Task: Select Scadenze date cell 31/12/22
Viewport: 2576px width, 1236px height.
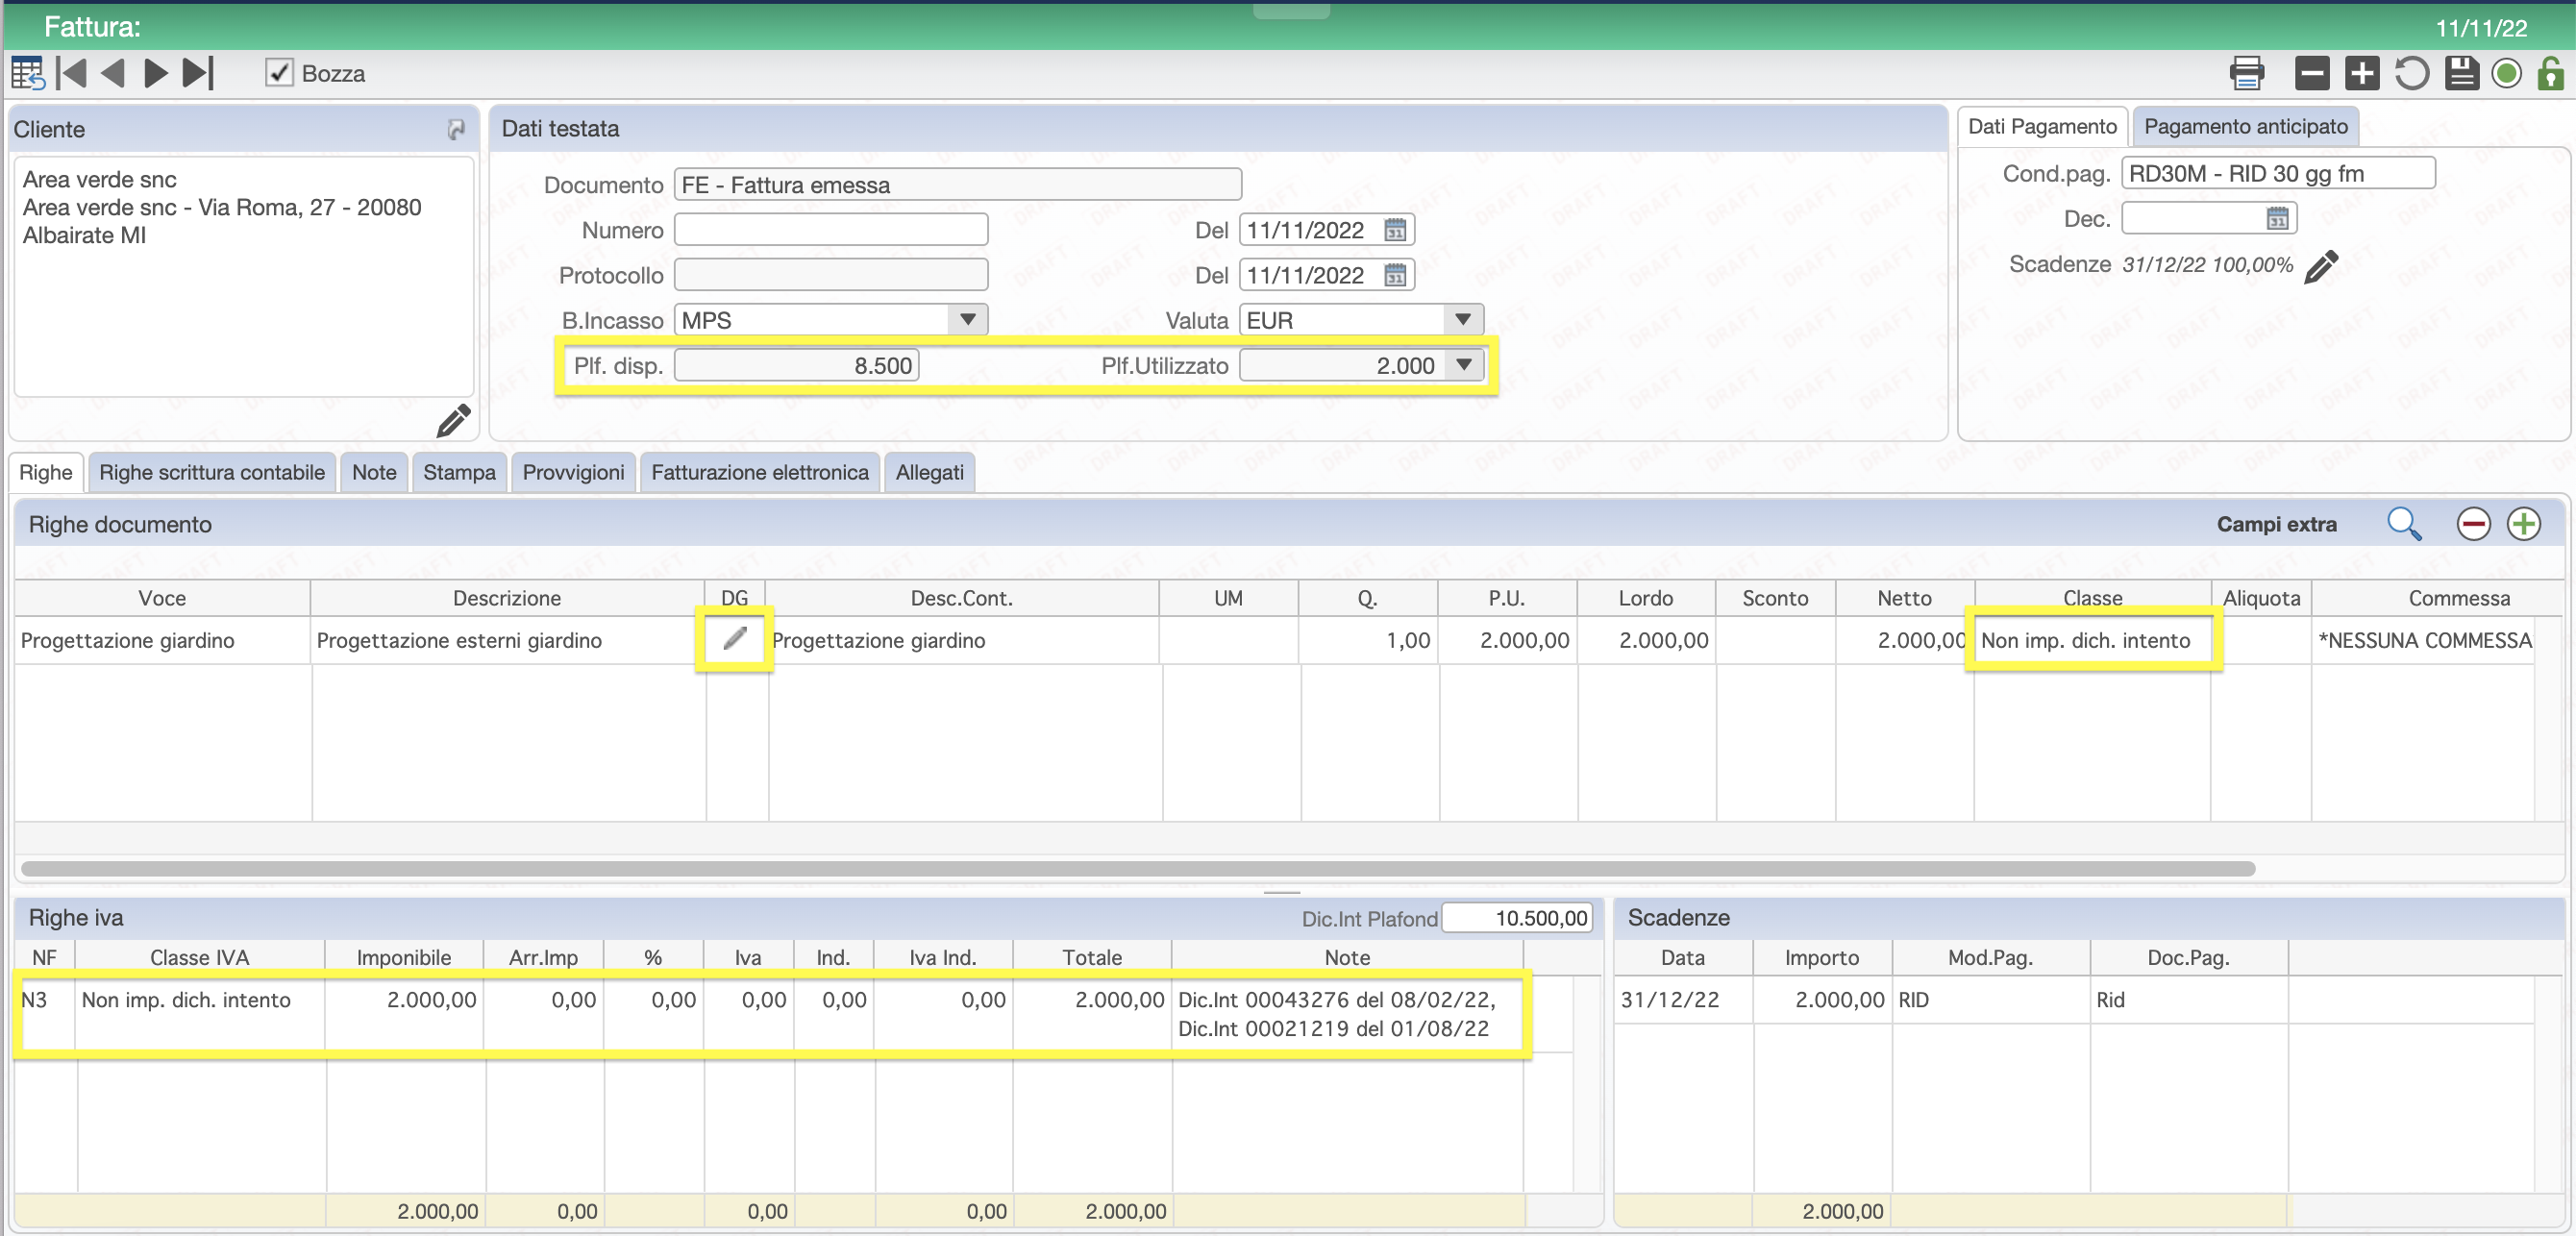Action: (1683, 1000)
